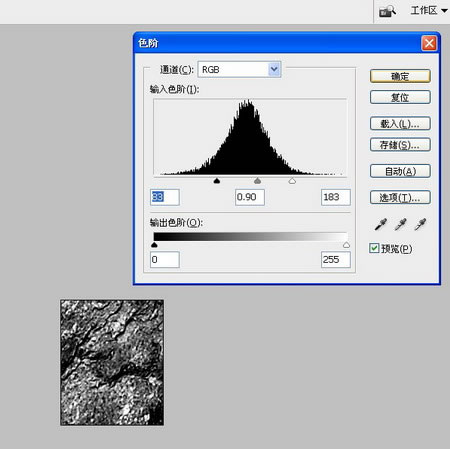
Task: Open the 工作区 workspace menu
Action: point(429,11)
